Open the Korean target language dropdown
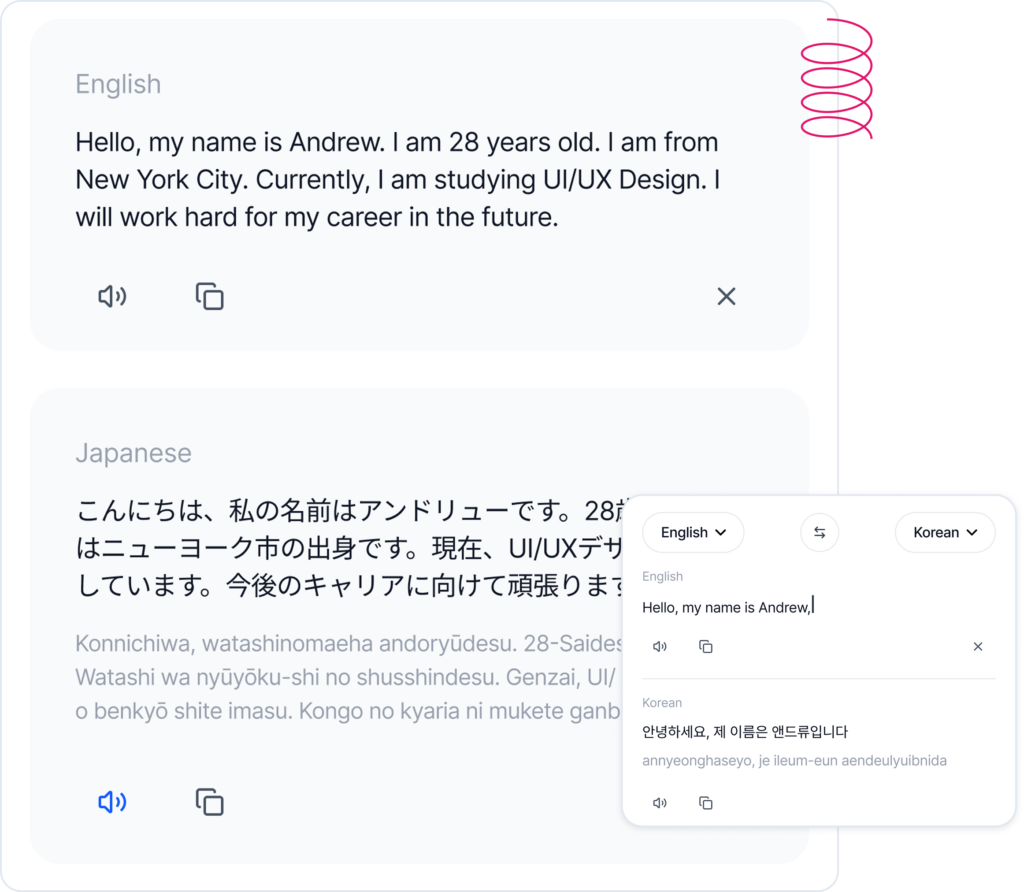 944,533
